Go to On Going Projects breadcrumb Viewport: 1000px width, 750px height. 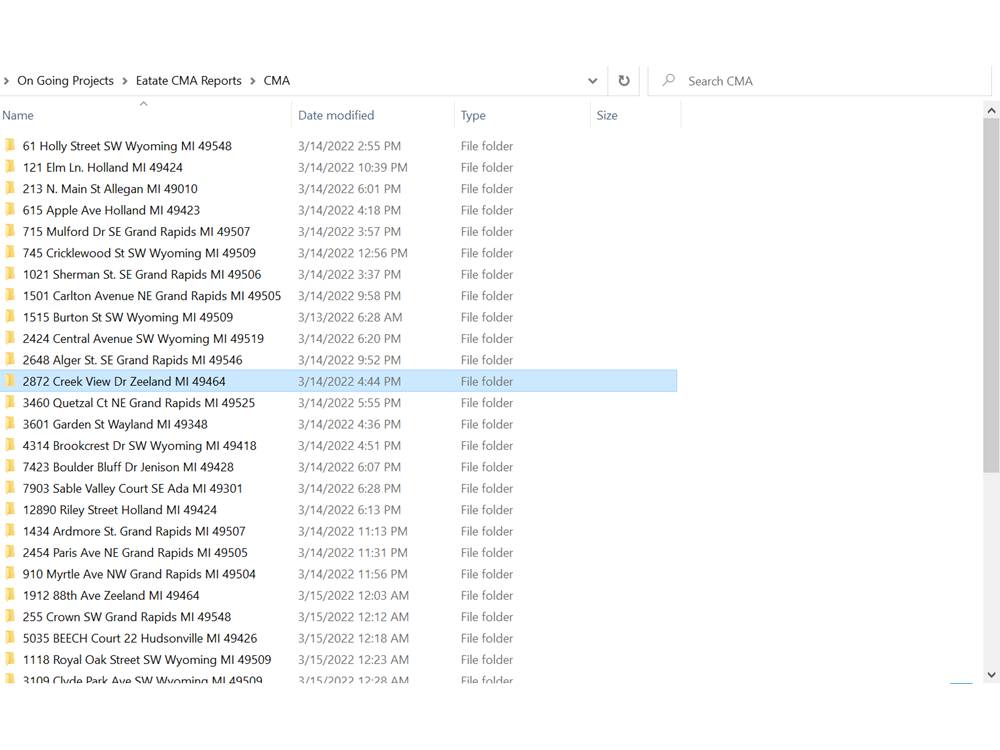pos(65,80)
